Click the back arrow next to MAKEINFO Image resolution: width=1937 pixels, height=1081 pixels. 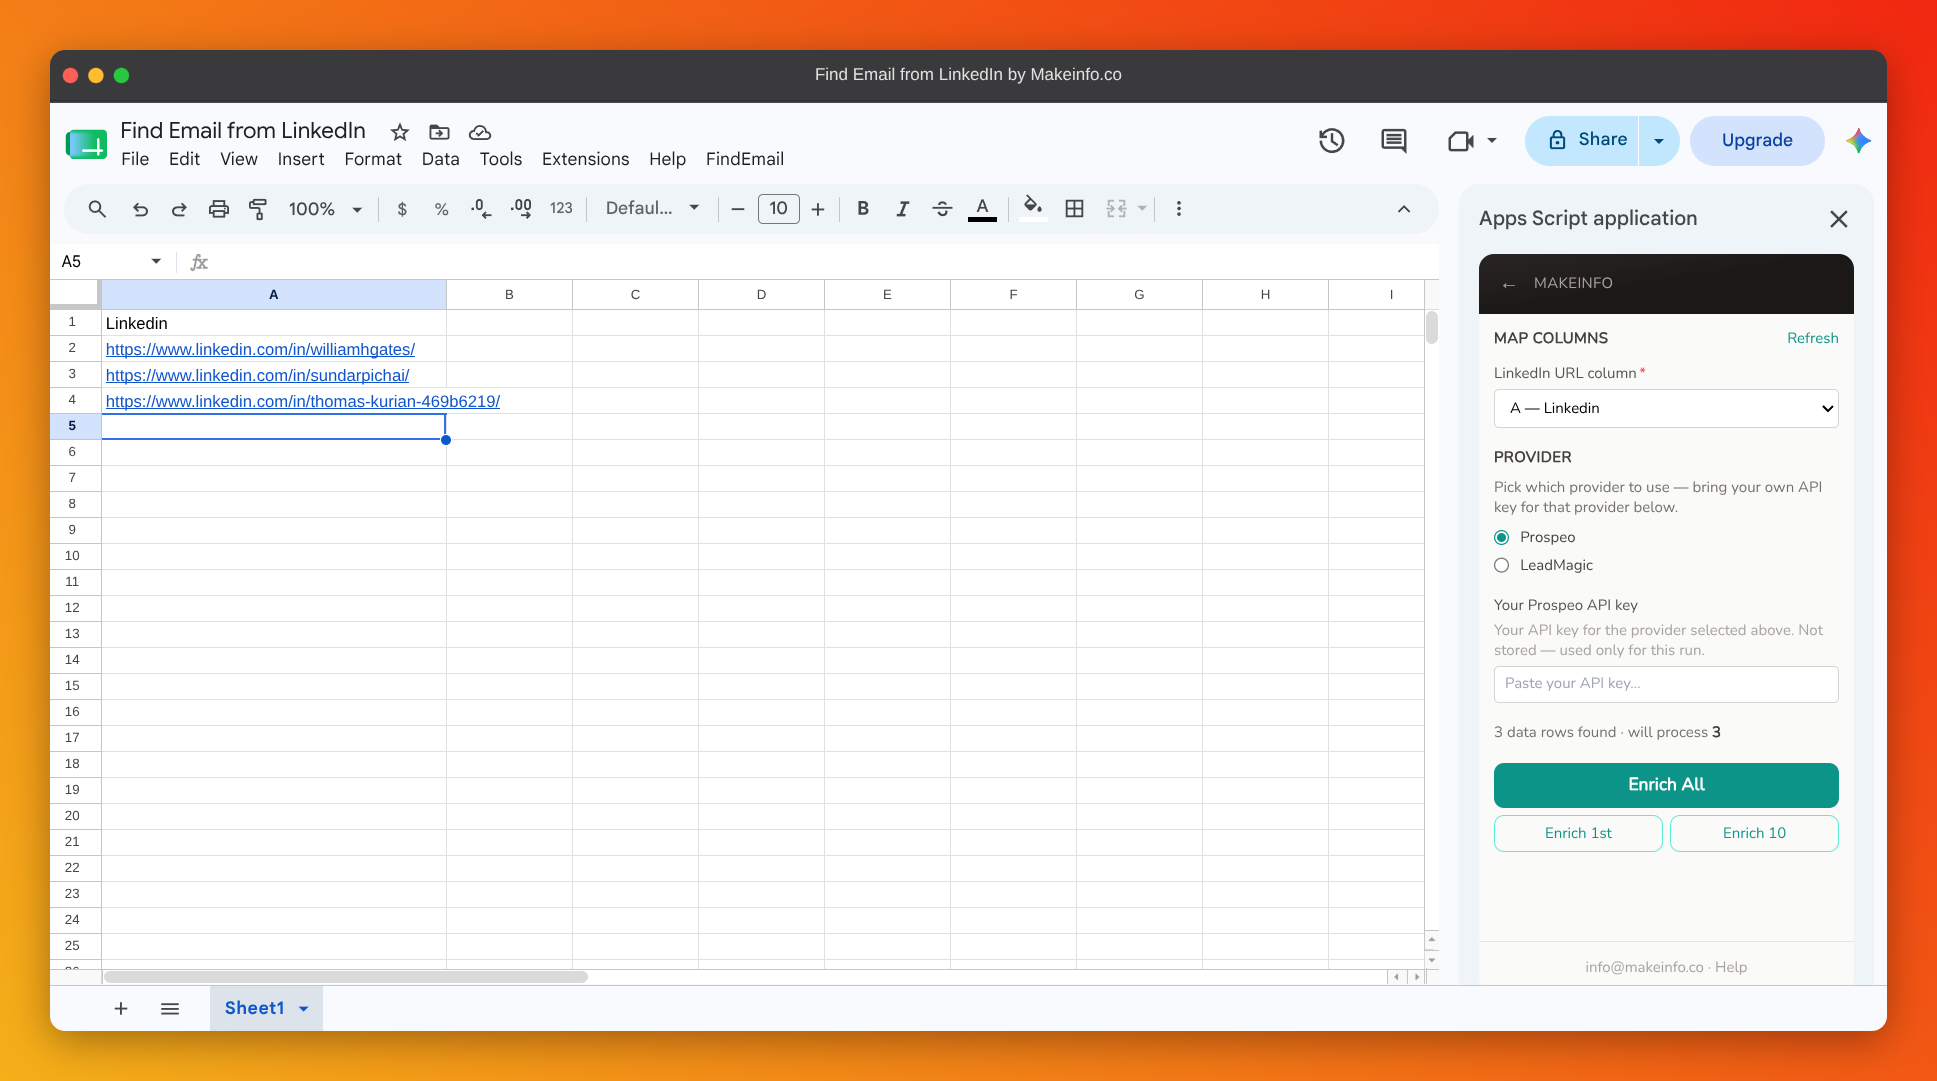(x=1508, y=285)
